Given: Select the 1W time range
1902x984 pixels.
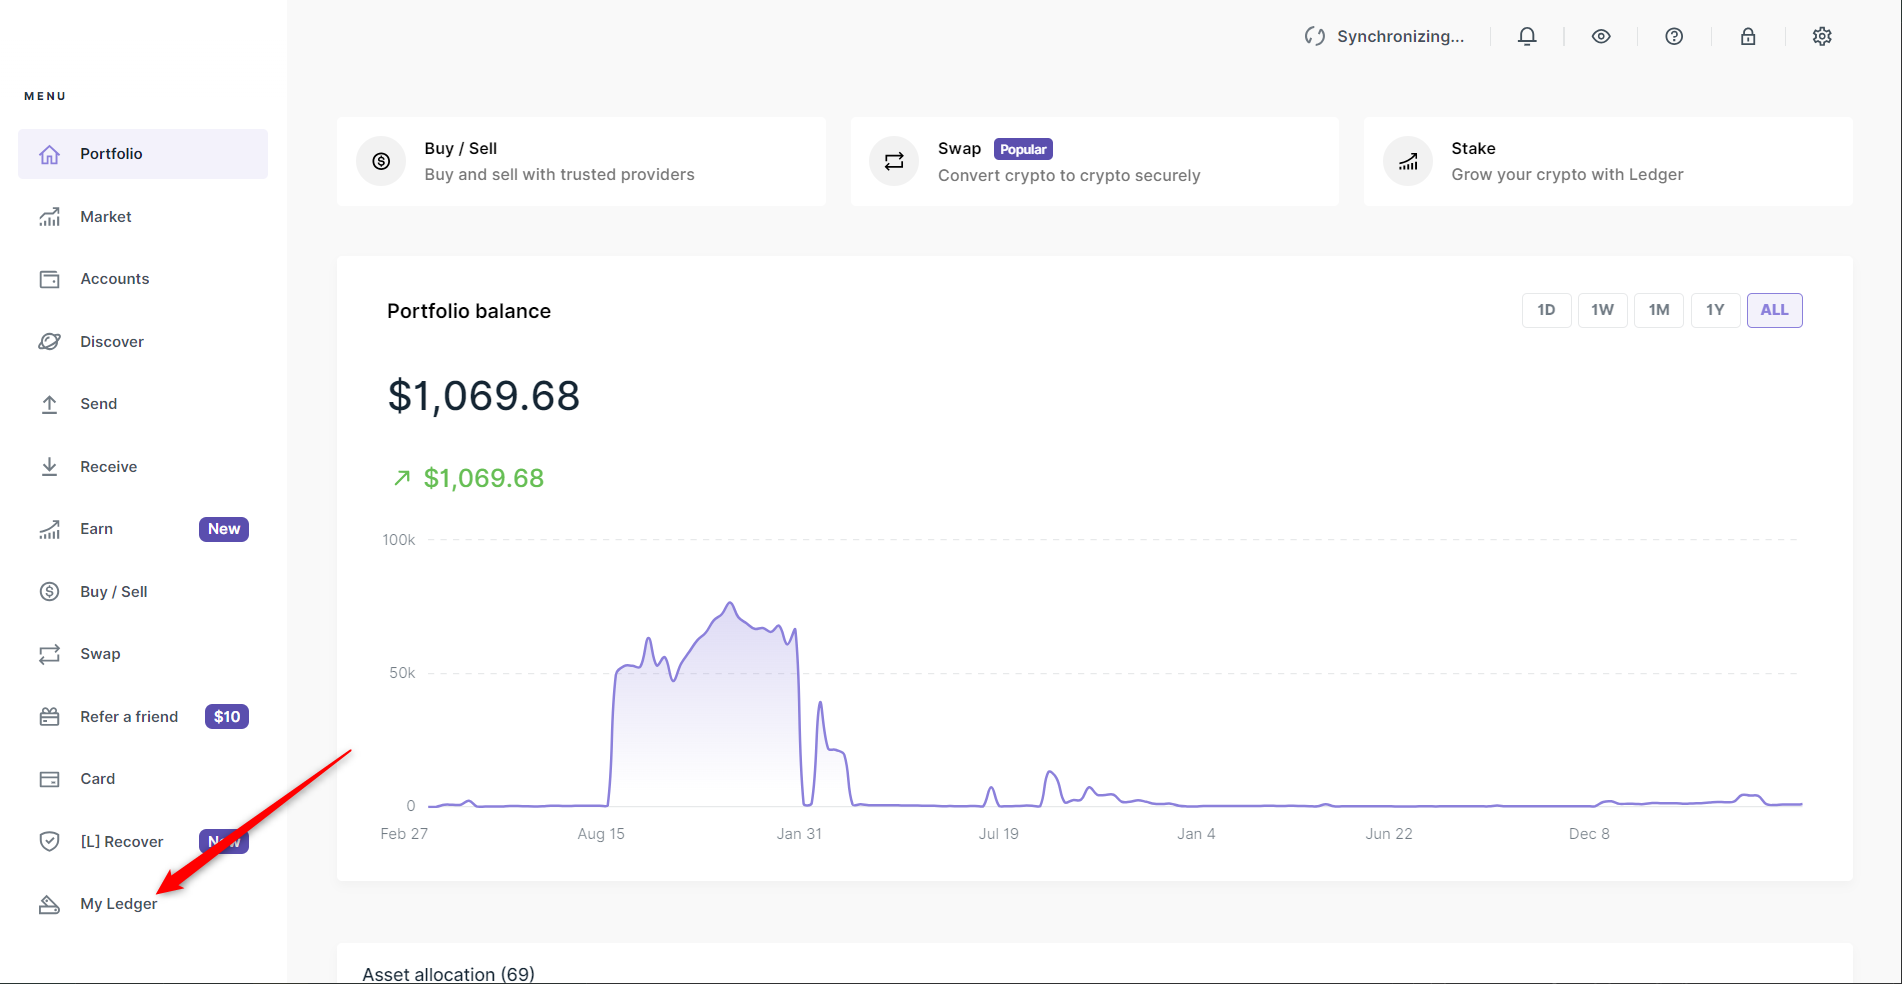Looking at the screenshot, I should [1602, 310].
